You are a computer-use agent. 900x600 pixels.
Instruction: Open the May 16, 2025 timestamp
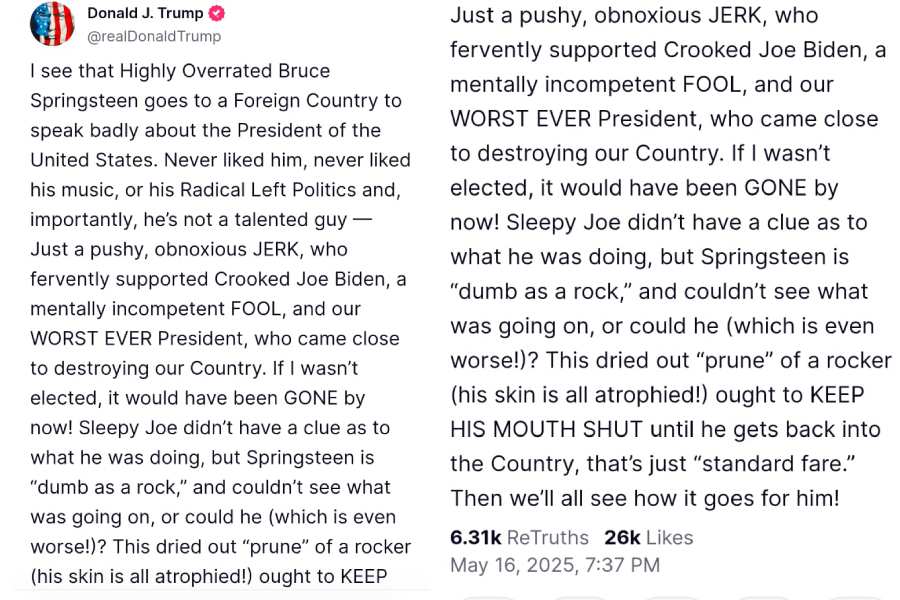coord(555,565)
